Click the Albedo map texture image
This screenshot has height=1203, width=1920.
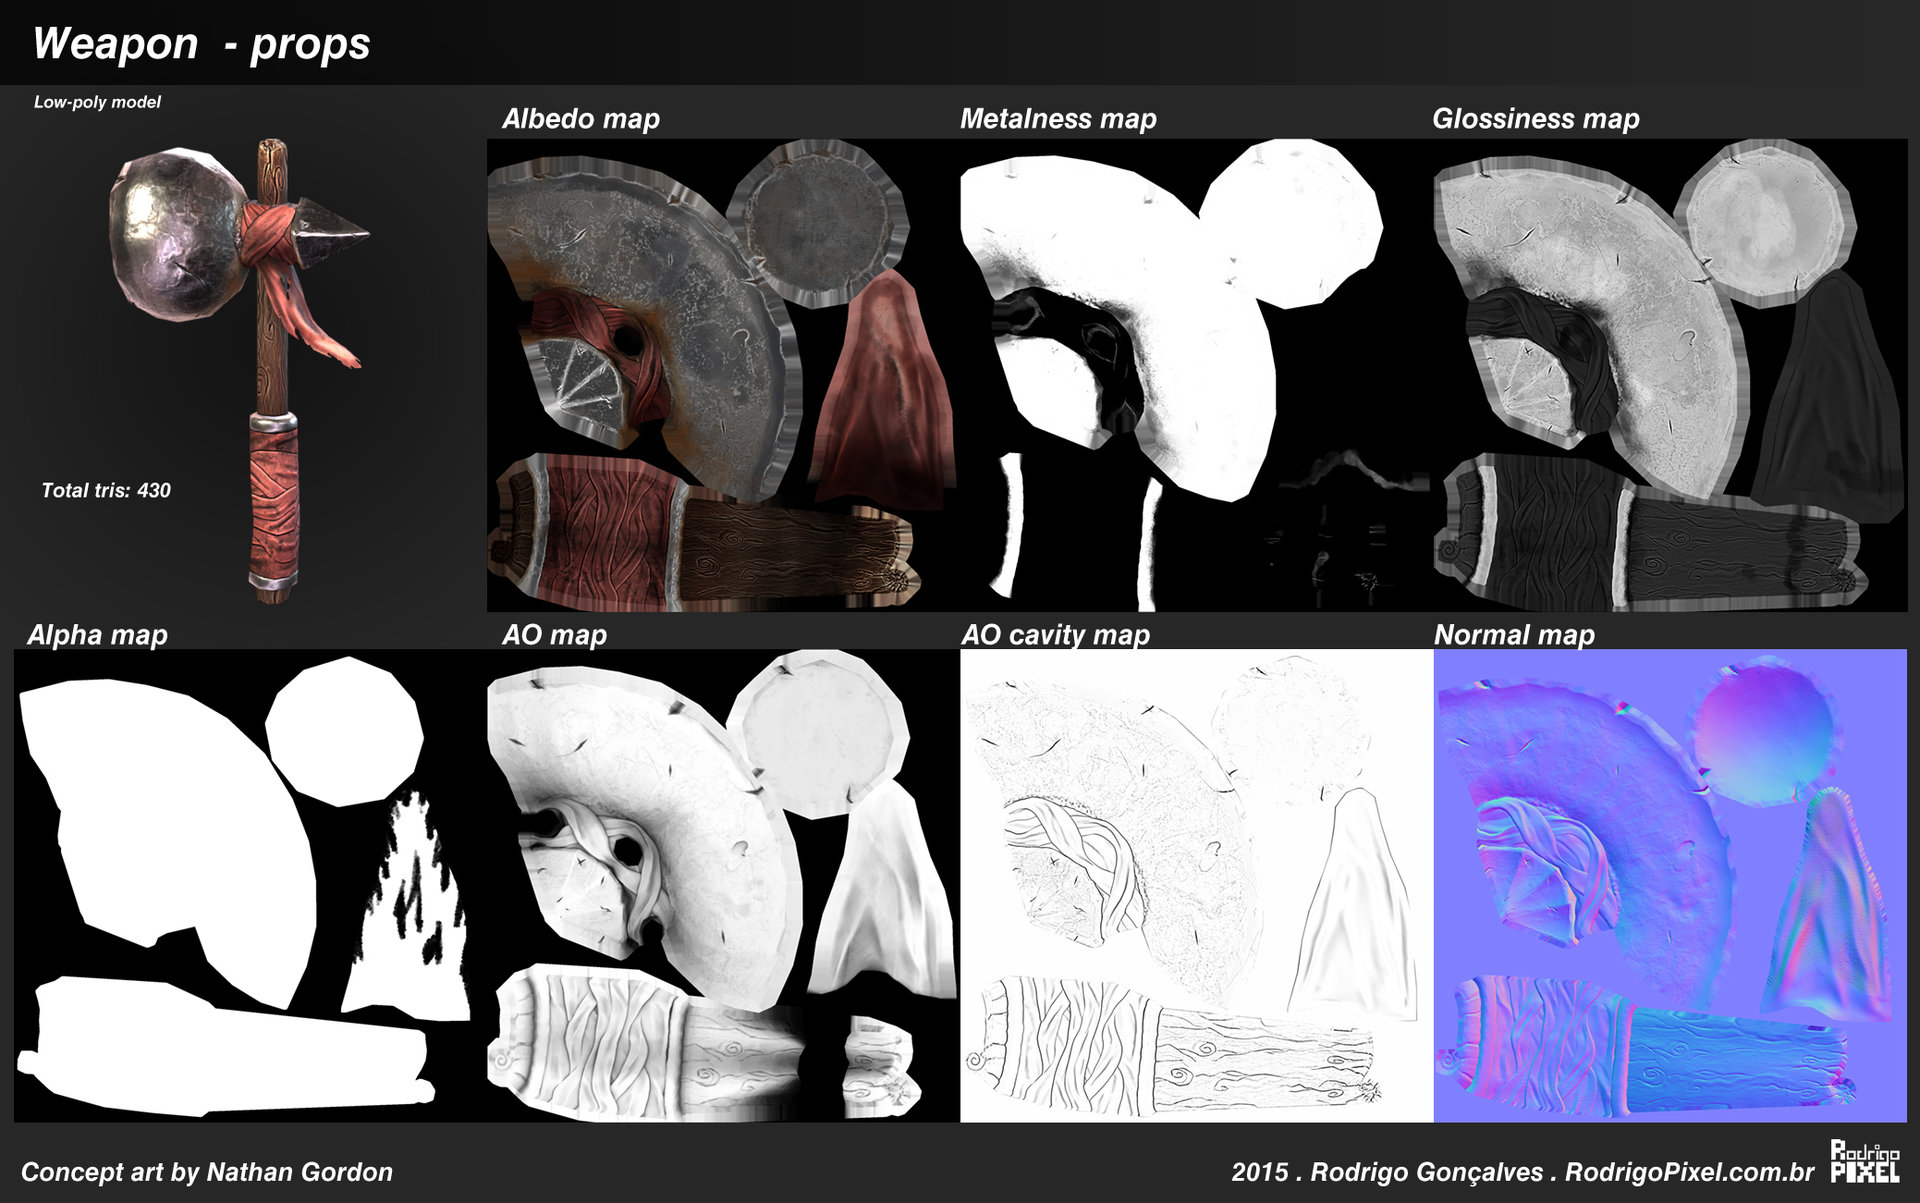click(723, 375)
